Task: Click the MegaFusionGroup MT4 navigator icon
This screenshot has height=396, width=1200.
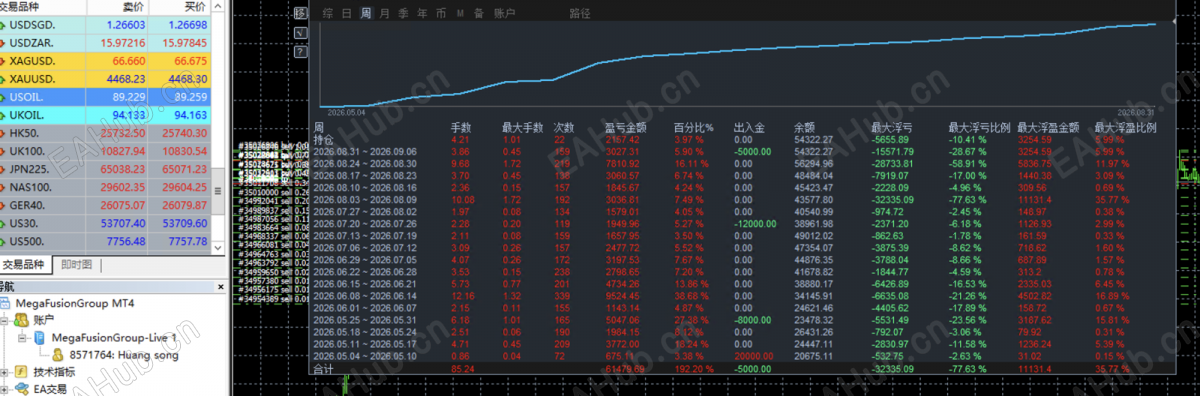Action: pyautogui.click(x=6, y=303)
